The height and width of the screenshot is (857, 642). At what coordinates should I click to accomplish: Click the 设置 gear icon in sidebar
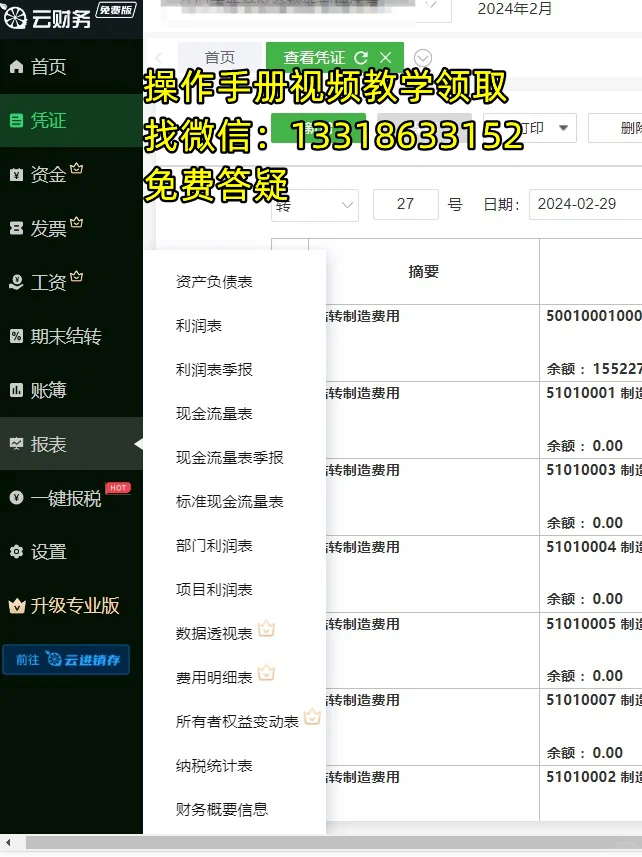click(x=16, y=551)
